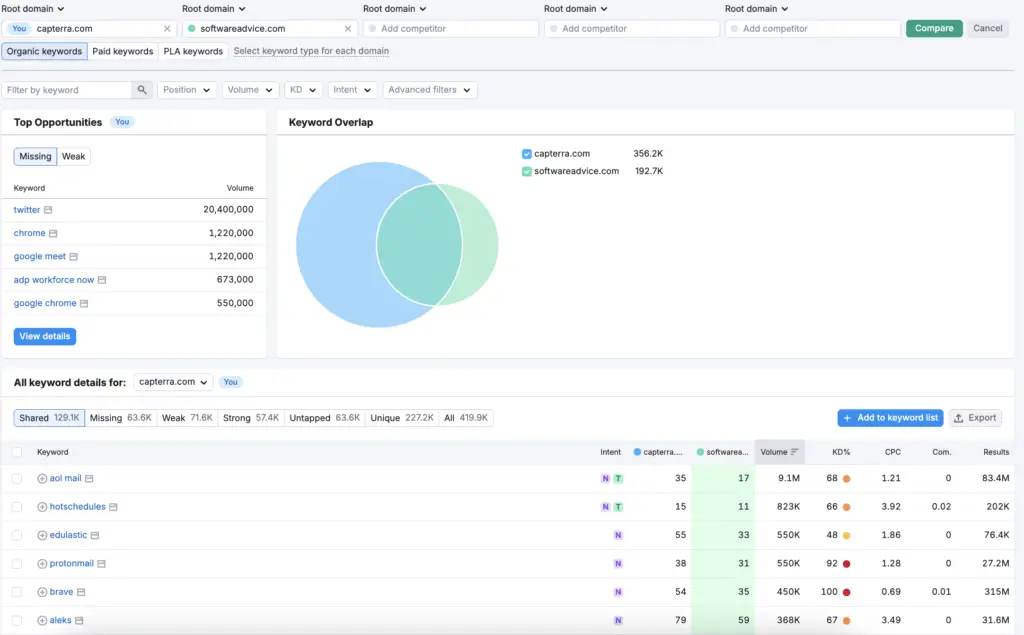Sort table by Volume column
The image size is (1024, 635).
tap(780, 452)
